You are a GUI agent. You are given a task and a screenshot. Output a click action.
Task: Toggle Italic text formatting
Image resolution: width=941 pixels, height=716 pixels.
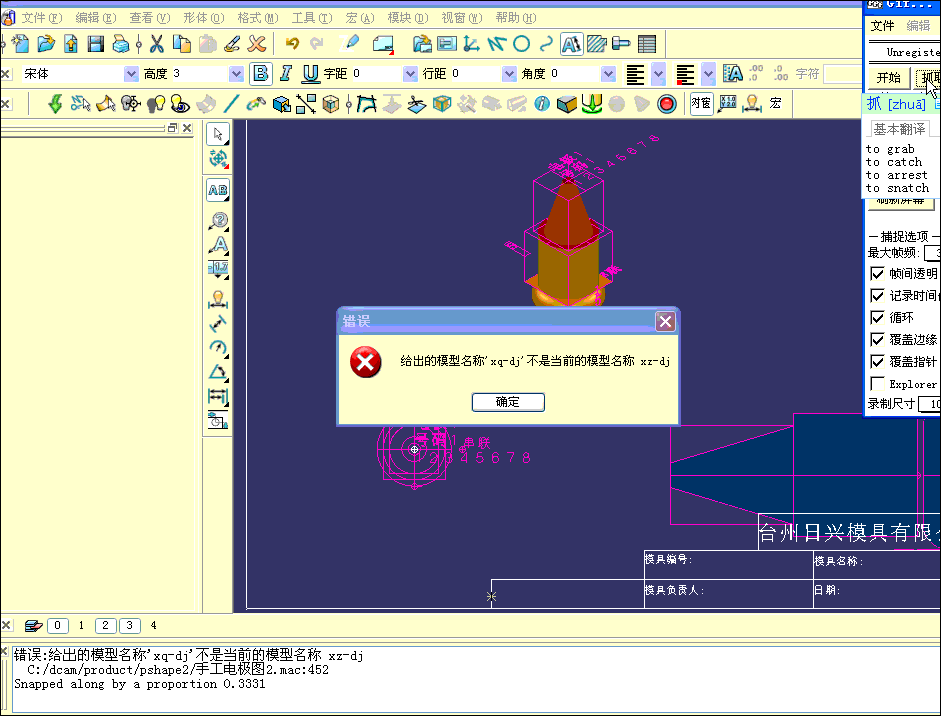click(286, 74)
